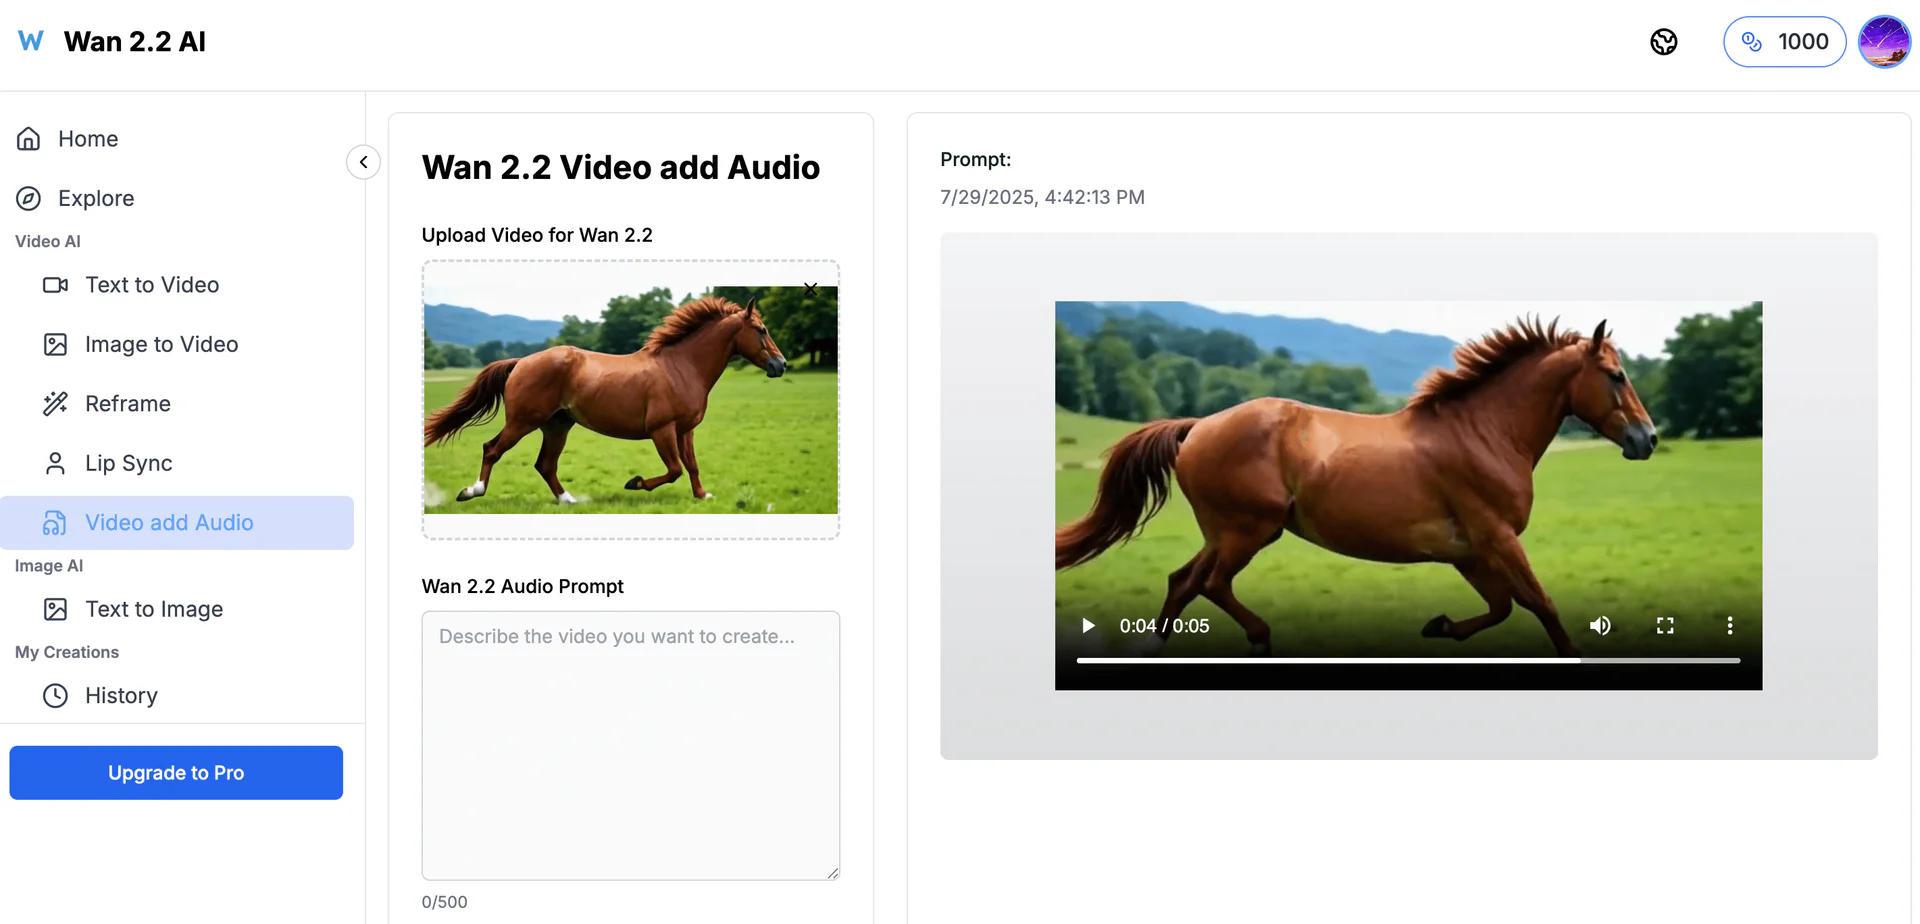Image resolution: width=1920 pixels, height=924 pixels.
Task: Select Video add Audio item
Action: 169,523
